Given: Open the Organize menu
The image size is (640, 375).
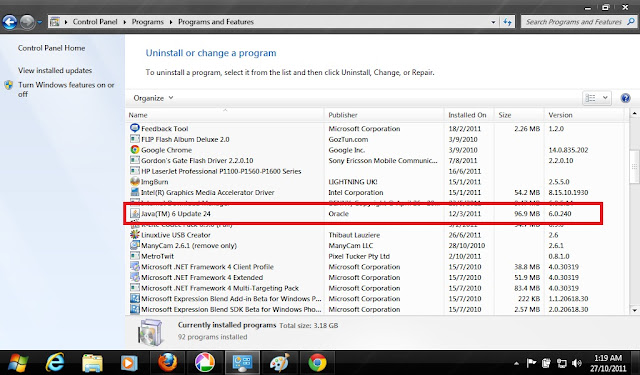Looking at the screenshot, I should click(x=153, y=98).
